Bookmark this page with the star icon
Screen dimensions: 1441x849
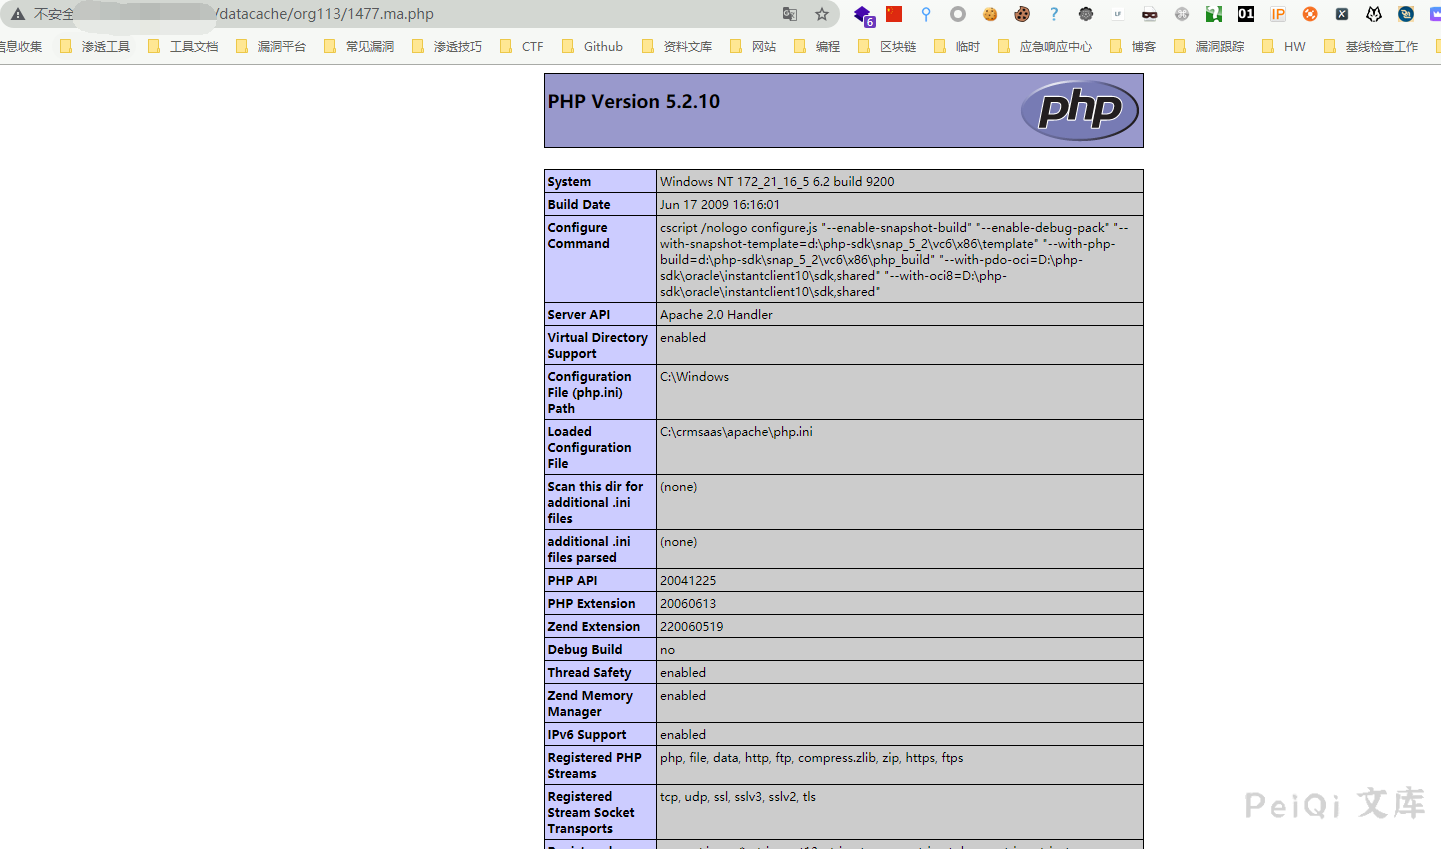(x=822, y=14)
